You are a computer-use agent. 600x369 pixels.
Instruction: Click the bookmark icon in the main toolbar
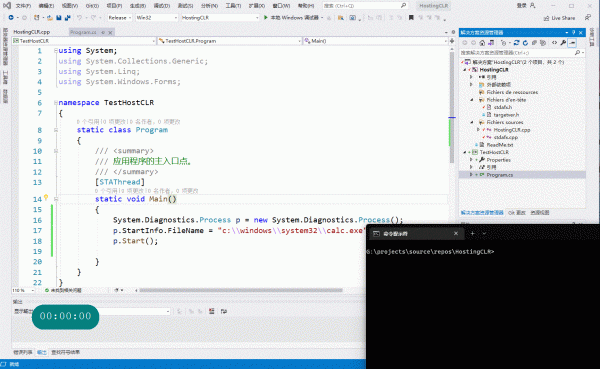coord(411,18)
